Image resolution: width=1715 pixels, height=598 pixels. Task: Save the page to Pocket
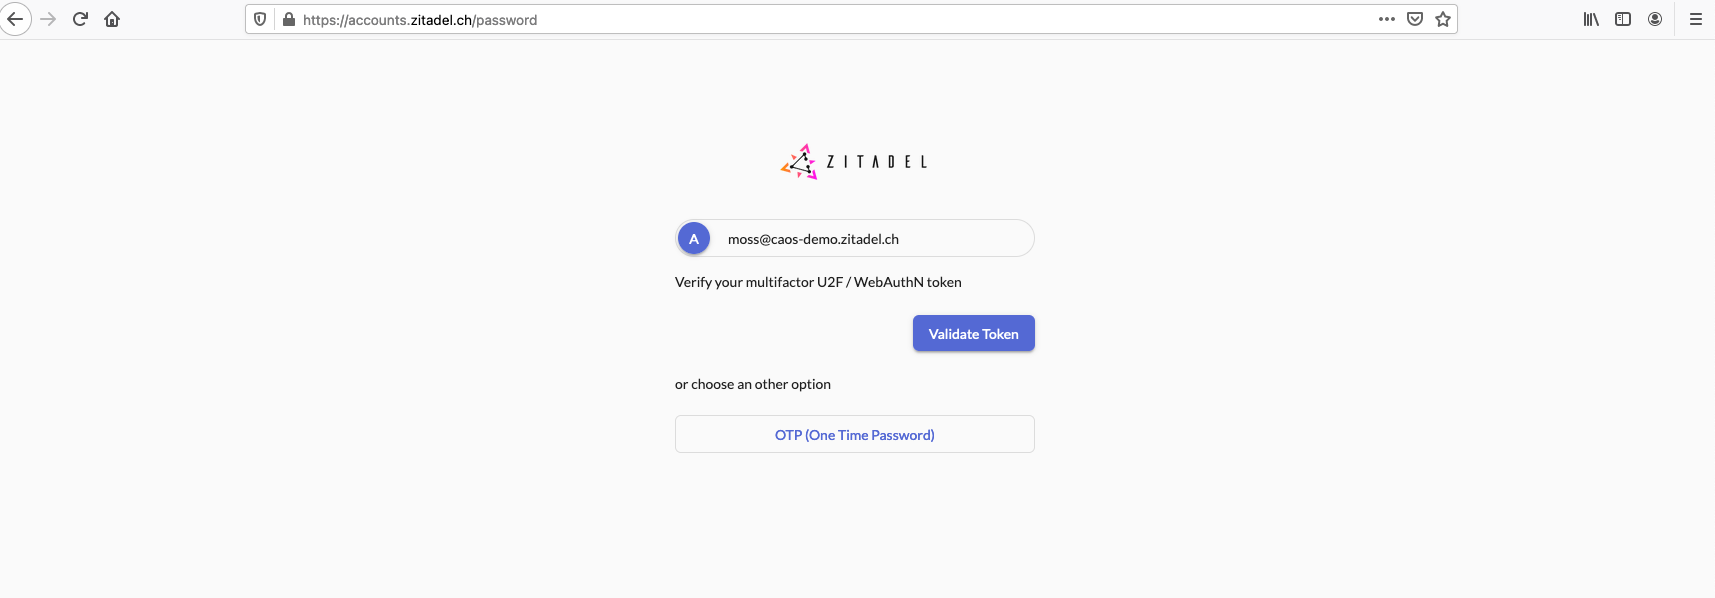(1414, 19)
